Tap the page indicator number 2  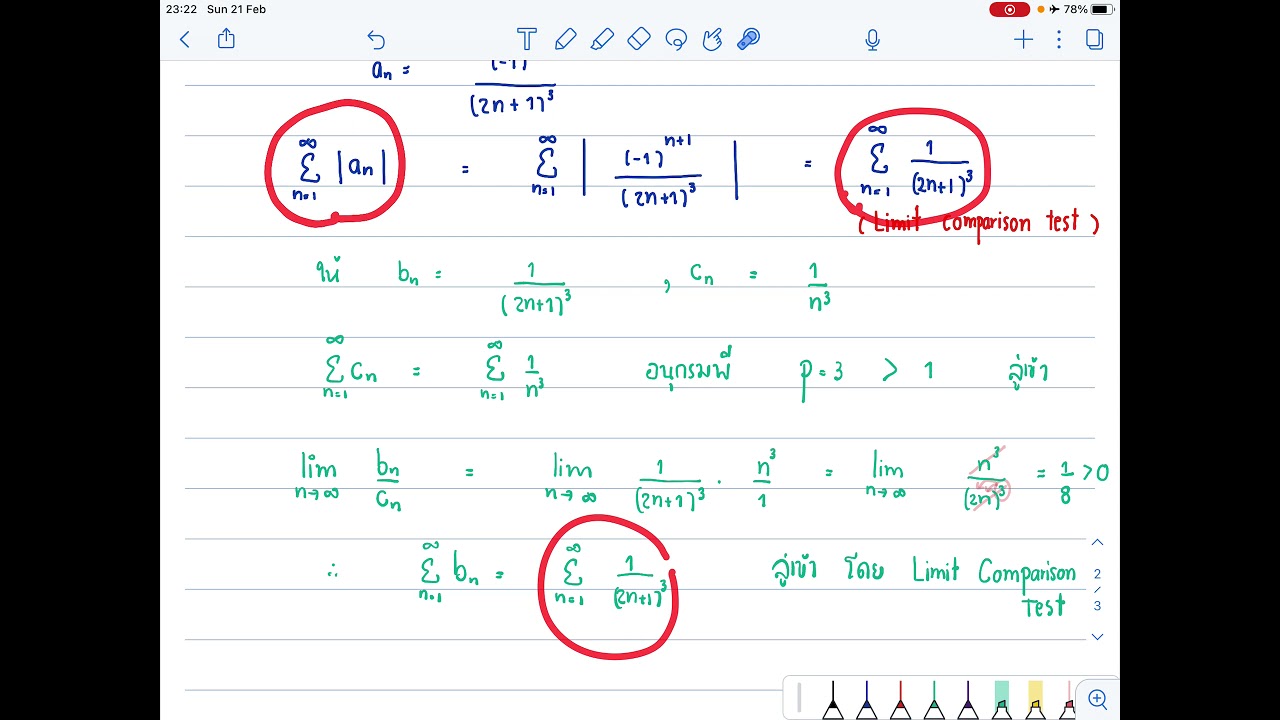[1097, 574]
